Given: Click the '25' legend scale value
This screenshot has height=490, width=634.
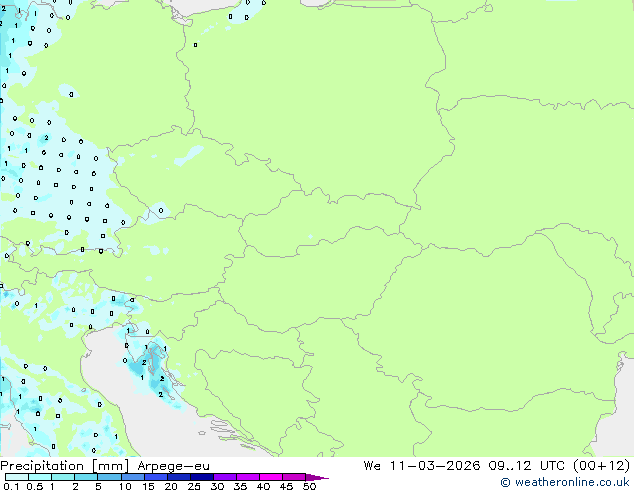Looking at the screenshot, I should pos(194,486).
